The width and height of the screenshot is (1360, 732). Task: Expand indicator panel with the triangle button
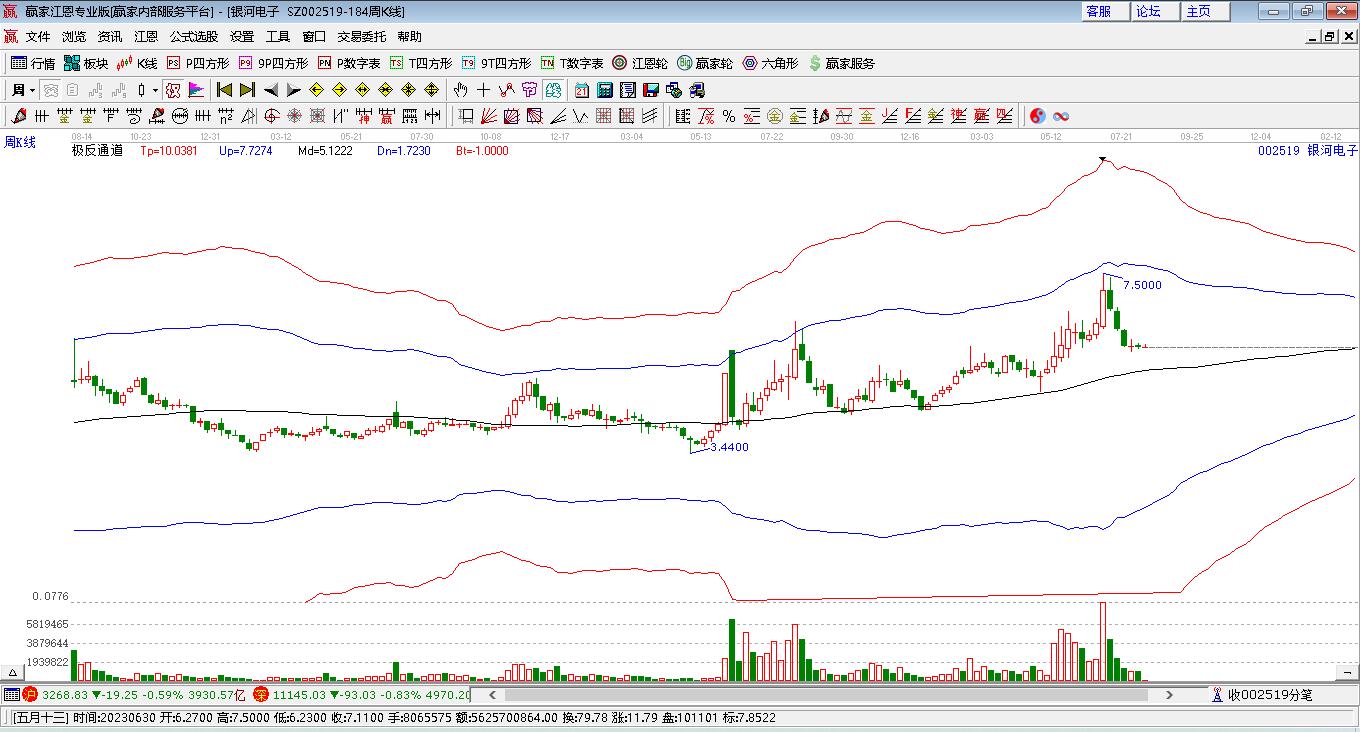[12, 673]
